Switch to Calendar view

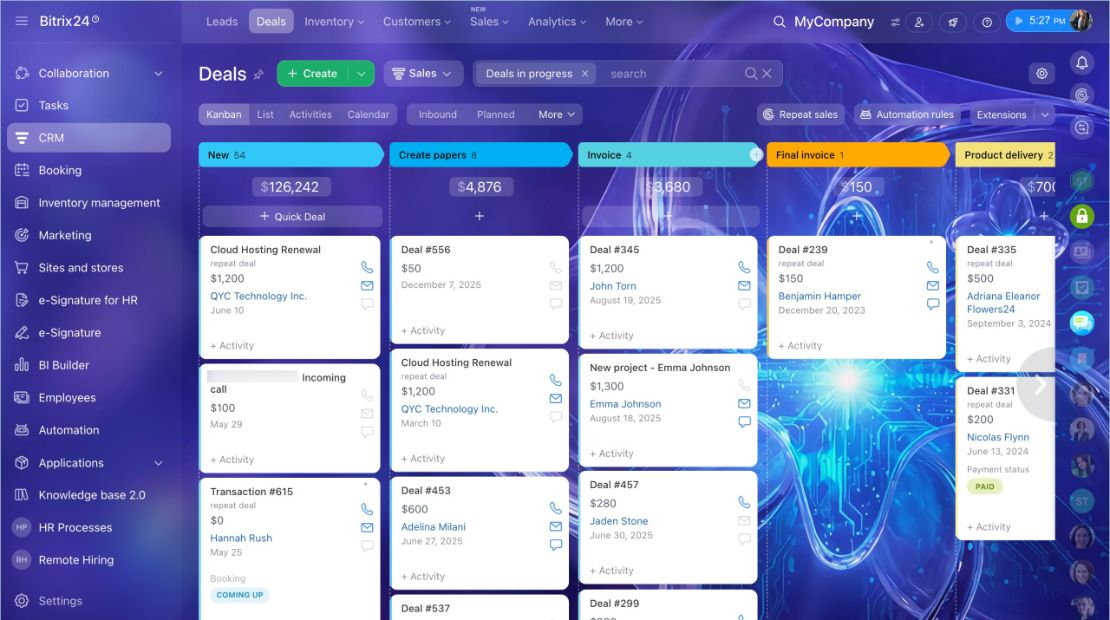368,115
